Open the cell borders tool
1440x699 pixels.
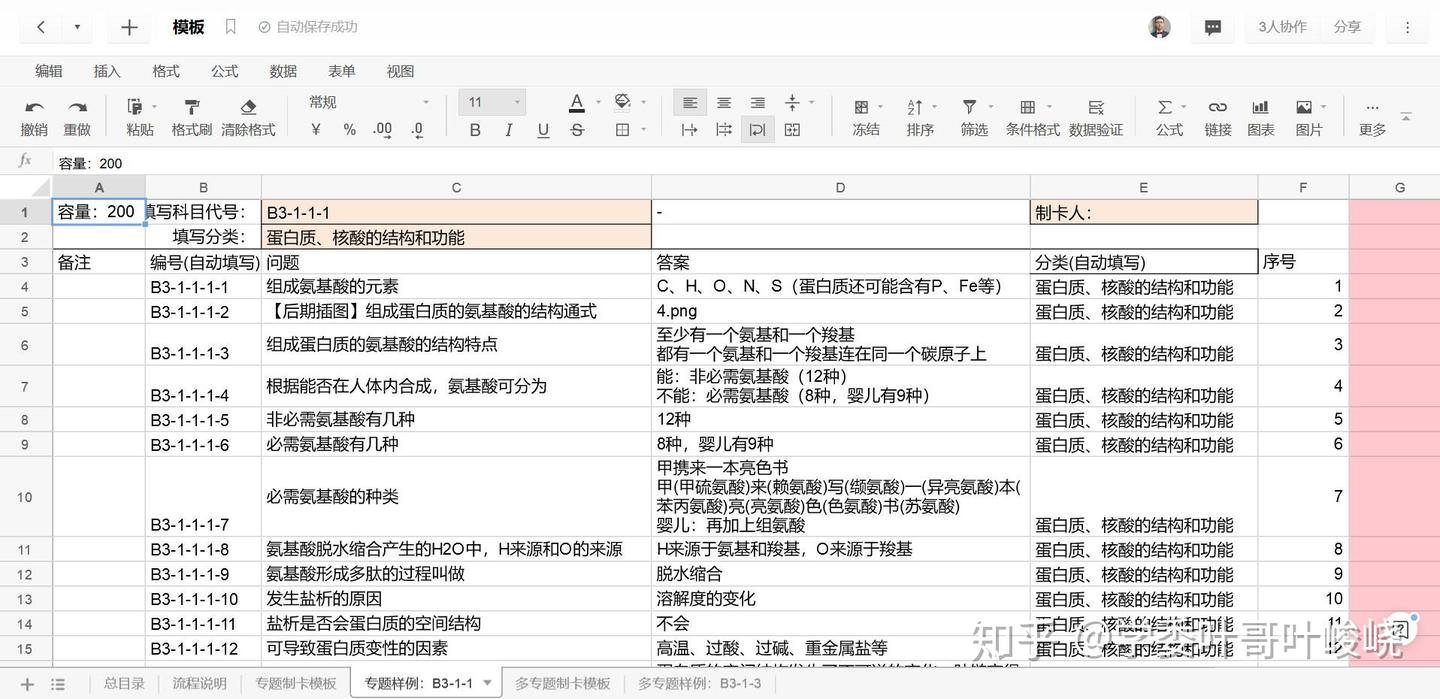(x=622, y=130)
